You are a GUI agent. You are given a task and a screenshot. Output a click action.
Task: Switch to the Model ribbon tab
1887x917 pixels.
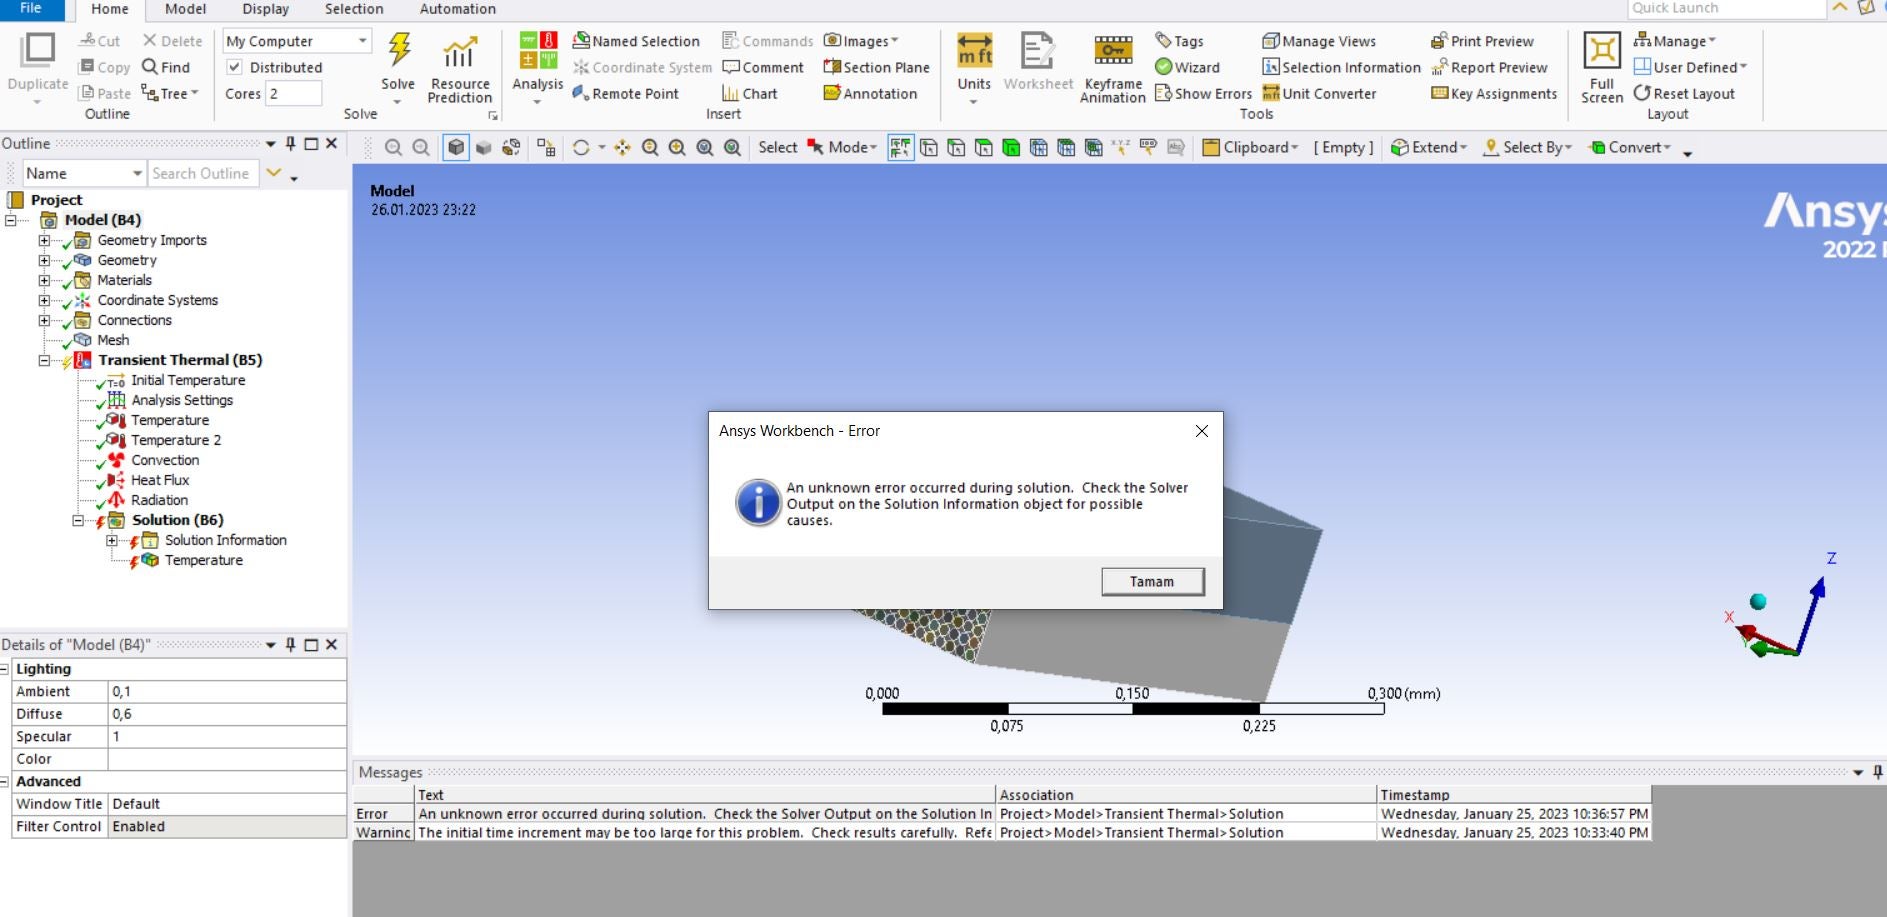pyautogui.click(x=186, y=9)
